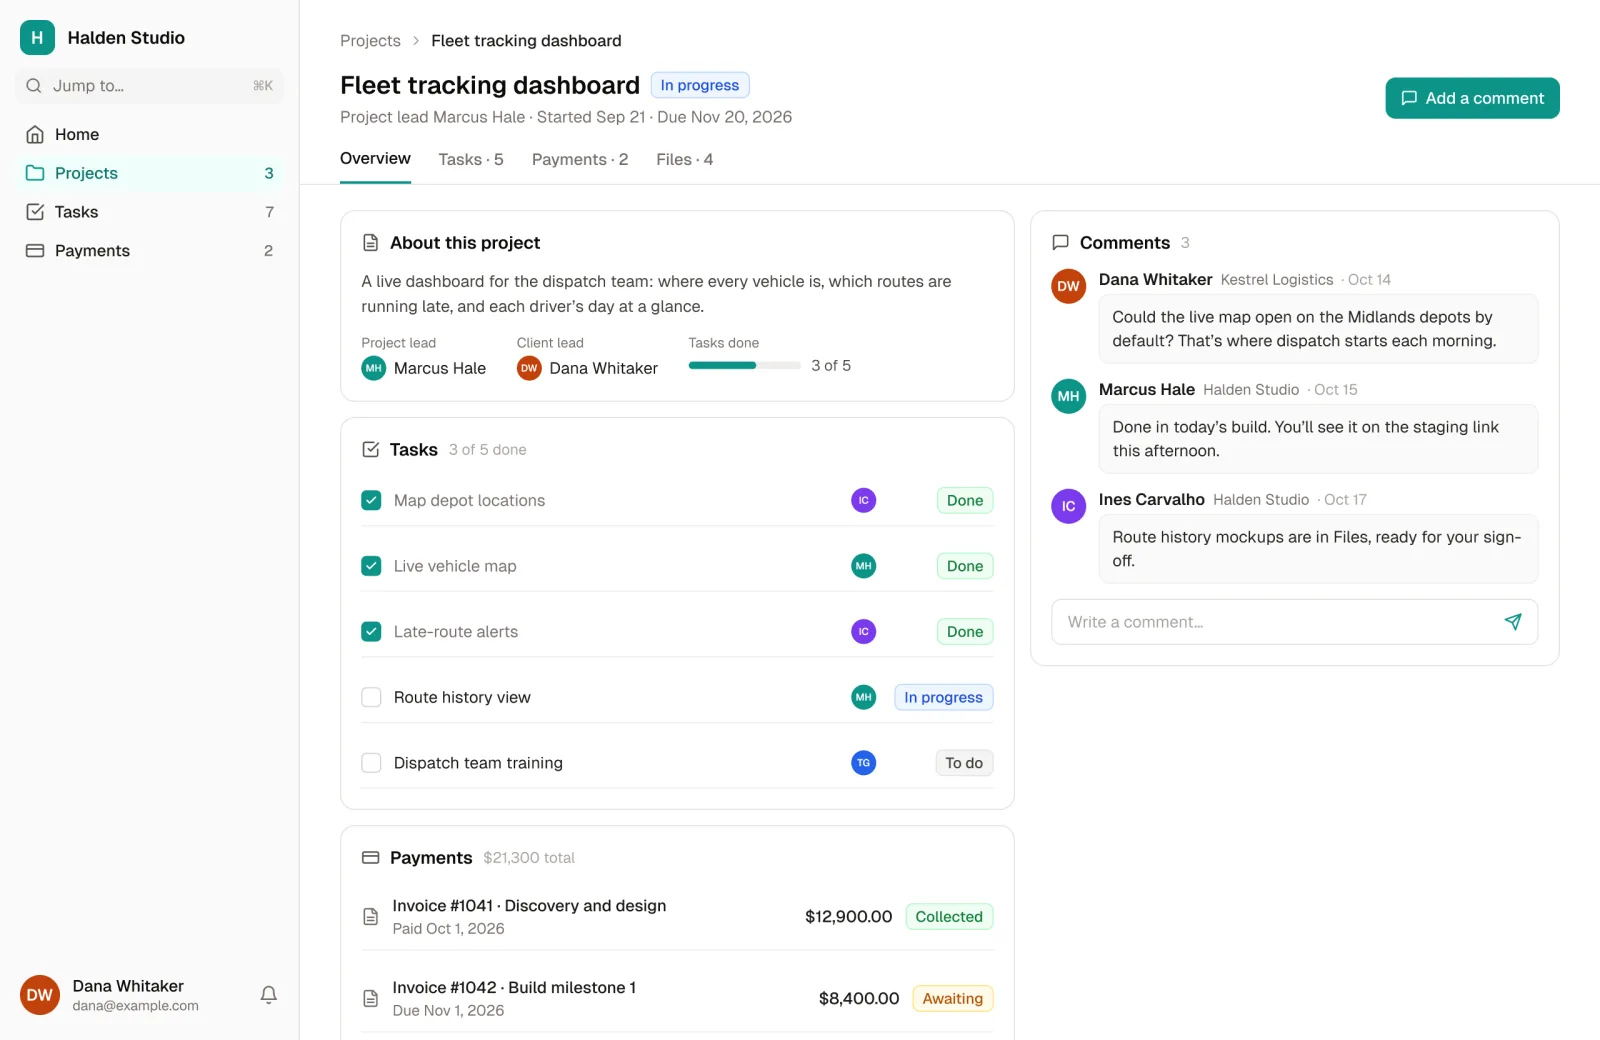Click the search magnifier icon in Jump to
Image resolution: width=1600 pixels, height=1040 pixels.
pyautogui.click(x=34, y=86)
